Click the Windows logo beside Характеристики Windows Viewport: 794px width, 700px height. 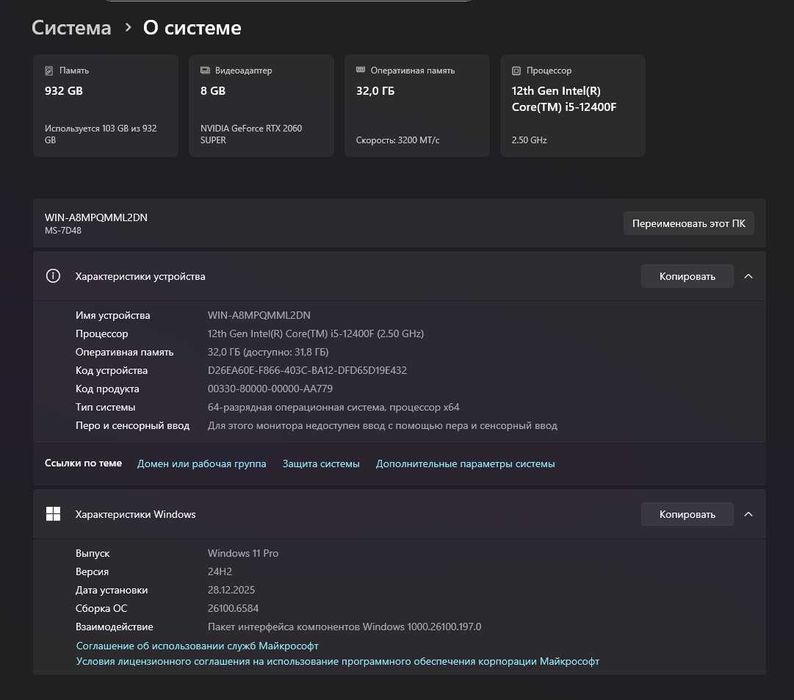tap(53, 514)
